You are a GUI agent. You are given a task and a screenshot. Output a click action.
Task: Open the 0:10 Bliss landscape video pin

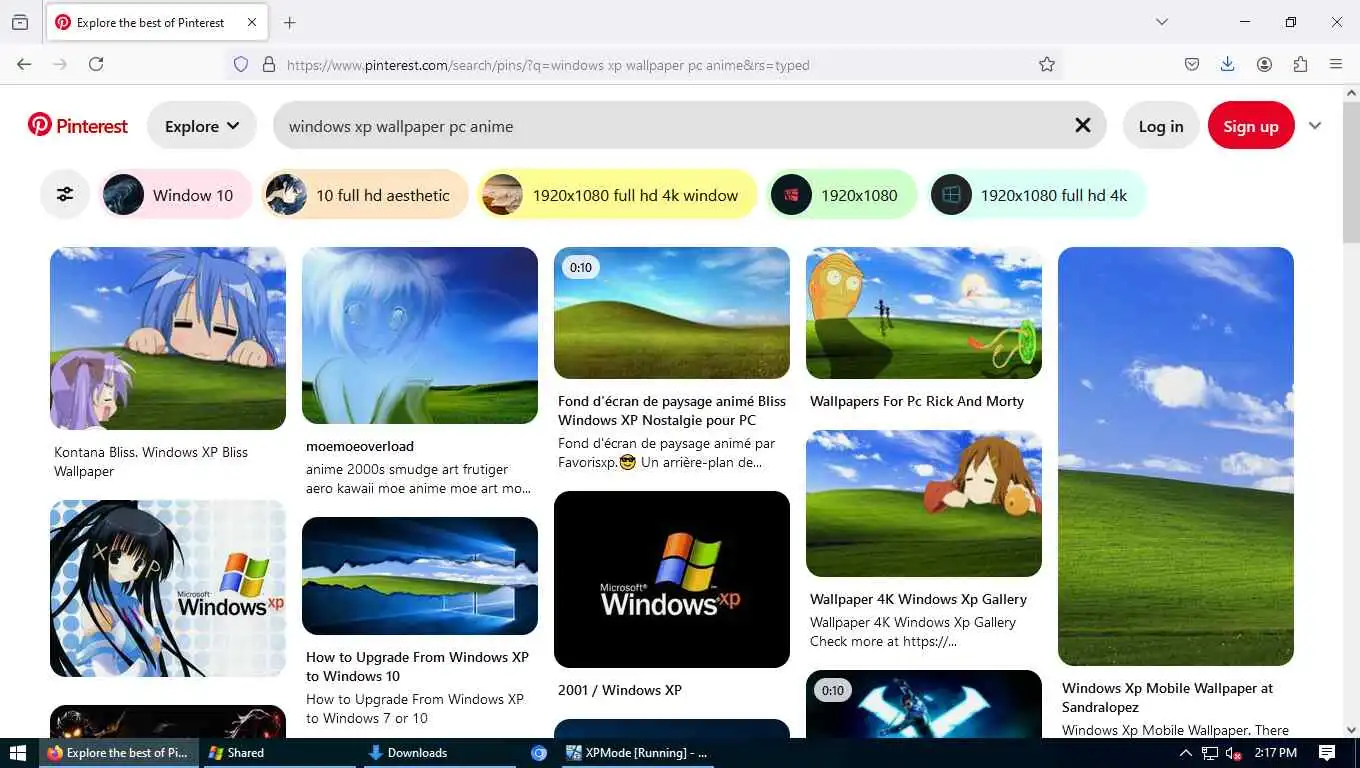(672, 313)
